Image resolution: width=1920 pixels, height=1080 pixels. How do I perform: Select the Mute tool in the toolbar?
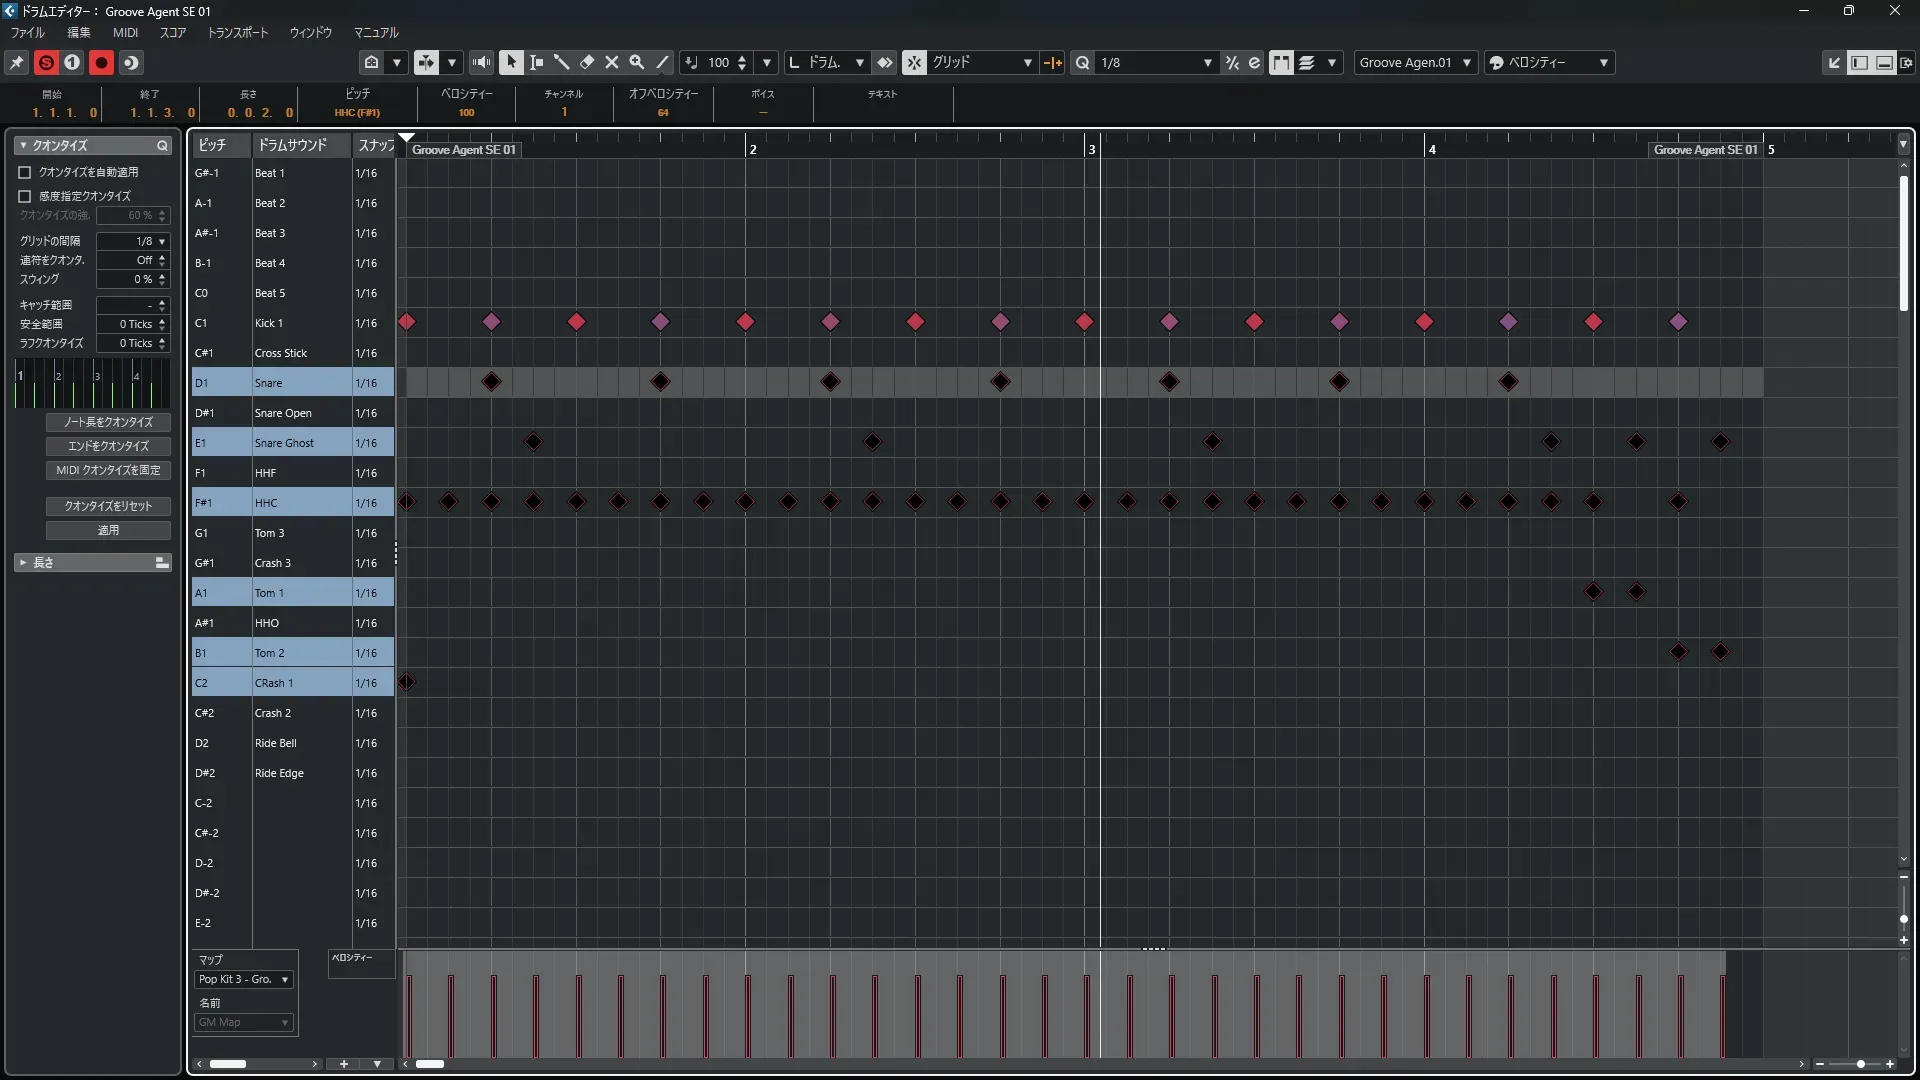612,62
